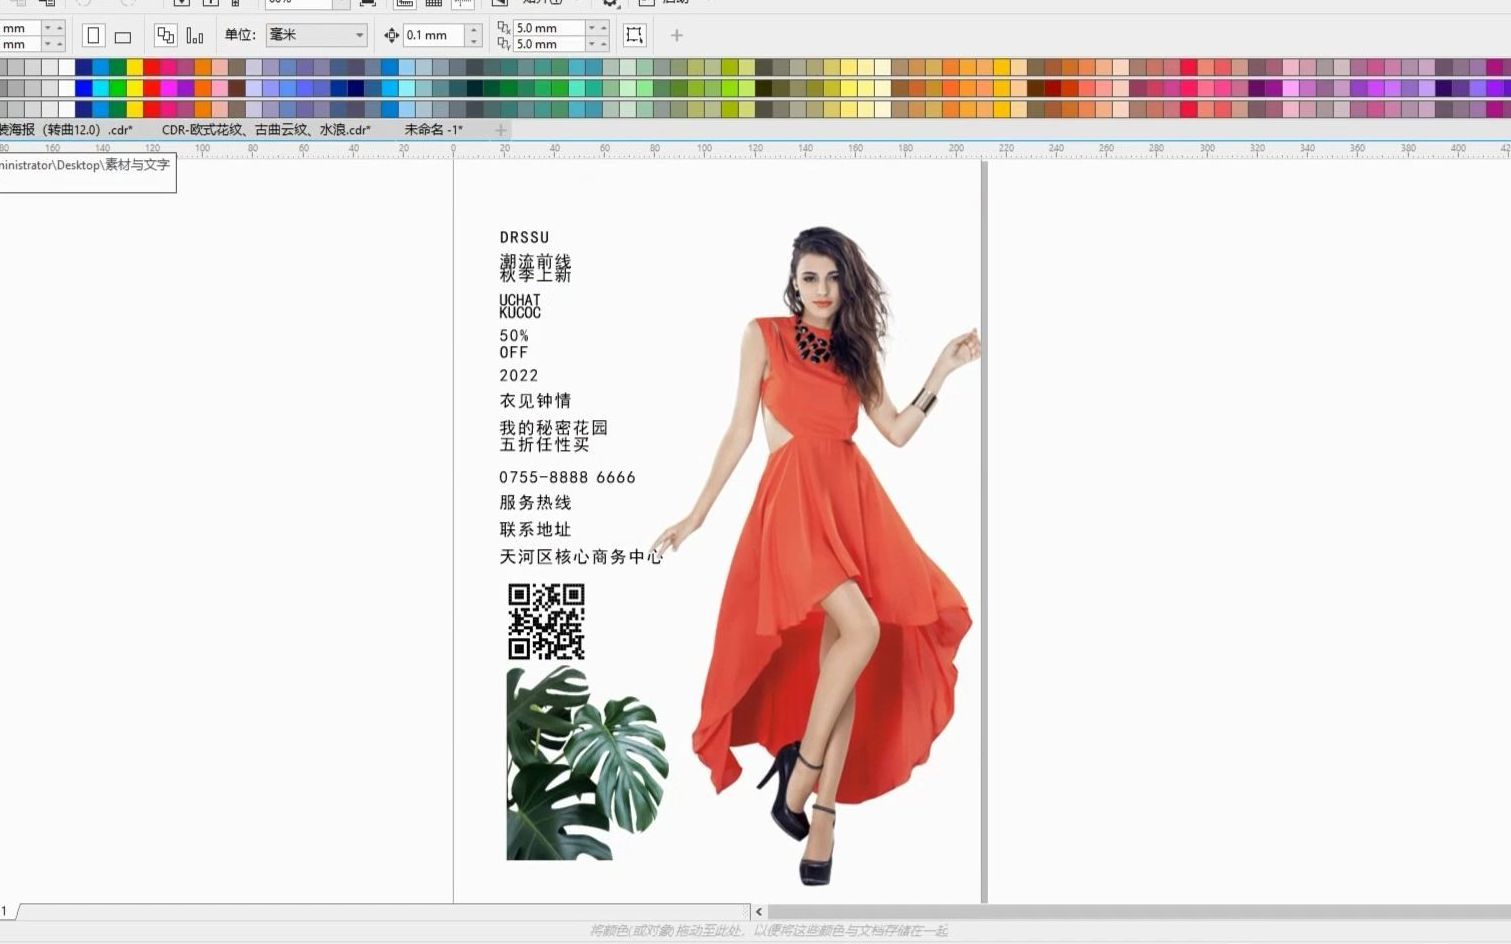Select the landscape page orientation icon

[x=122, y=35]
